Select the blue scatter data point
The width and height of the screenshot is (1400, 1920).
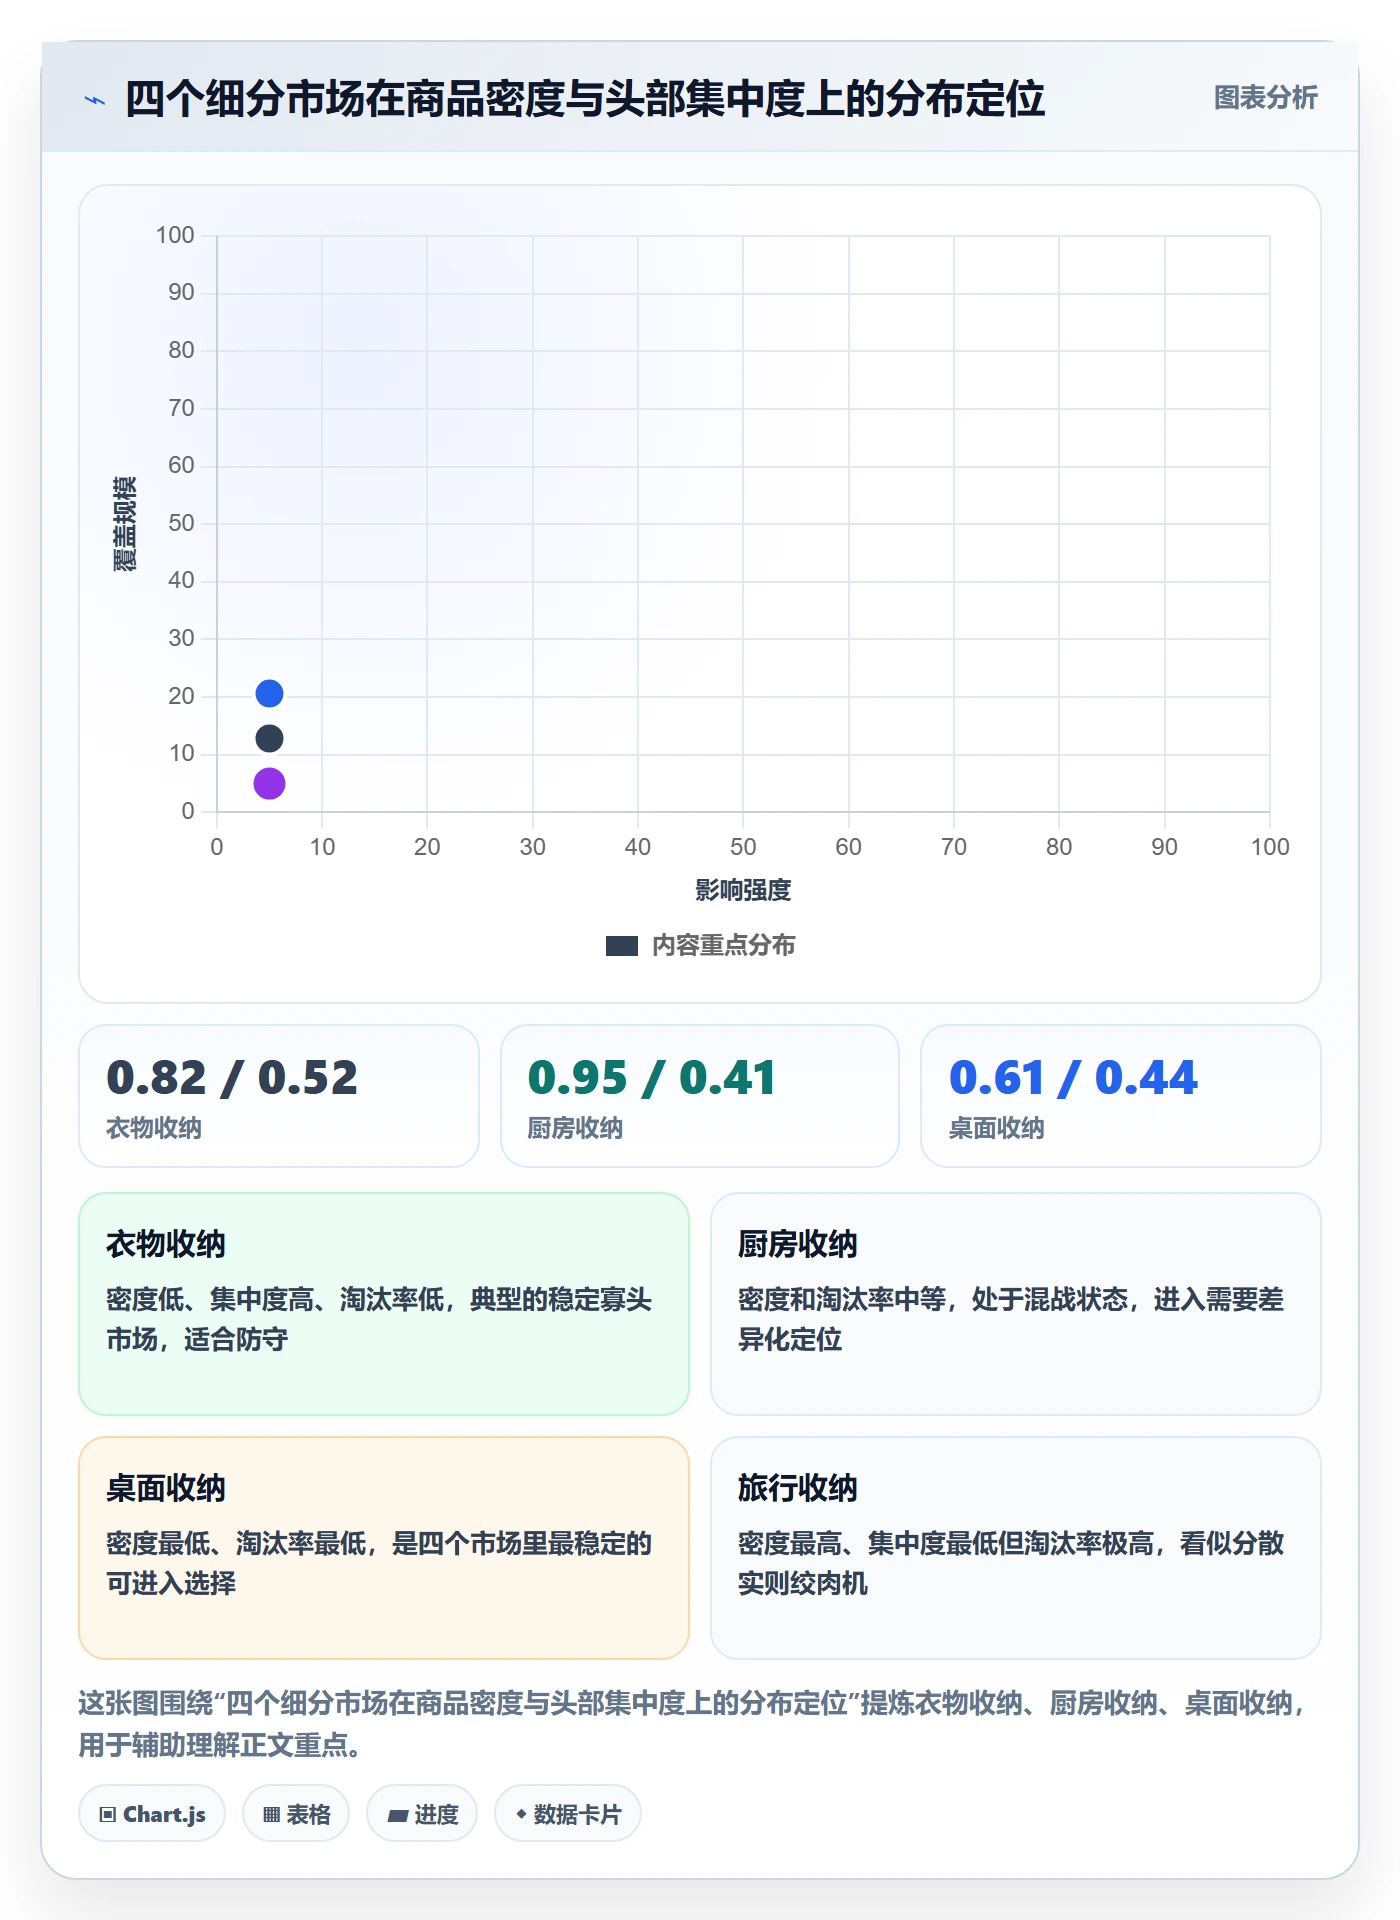pyautogui.click(x=269, y=693)
